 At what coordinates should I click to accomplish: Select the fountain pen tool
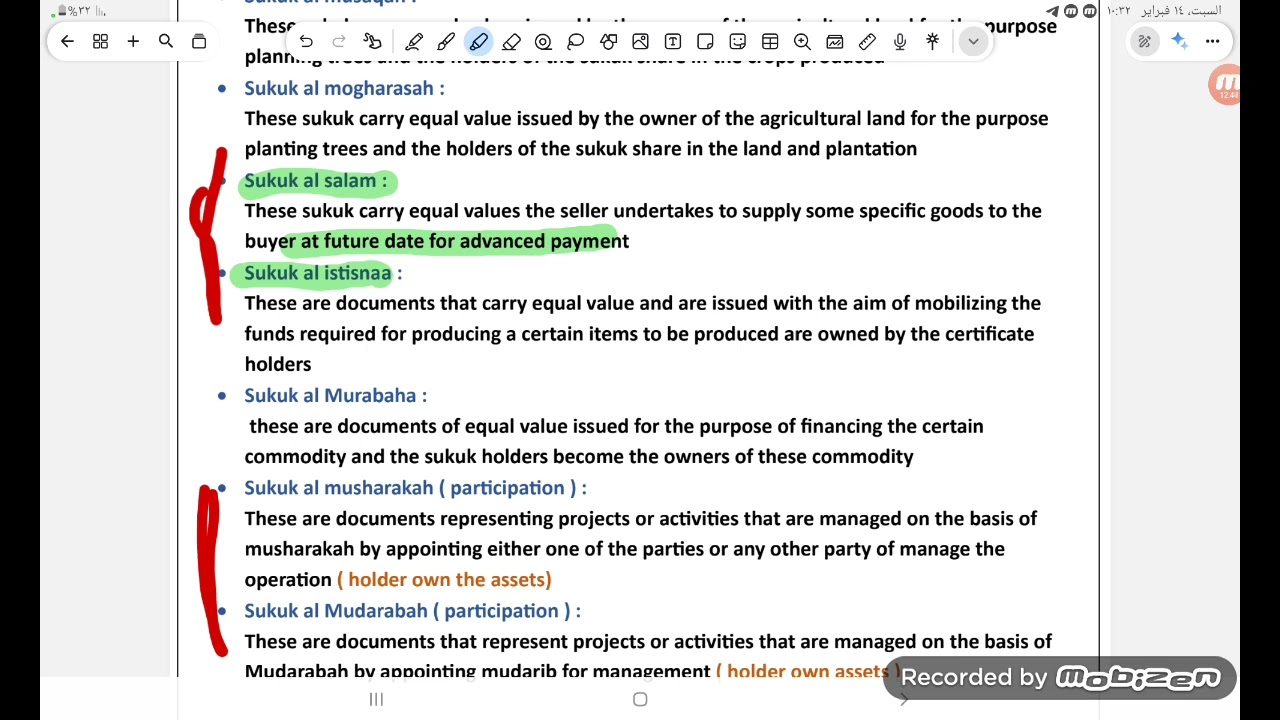click(x=414, y=41)
